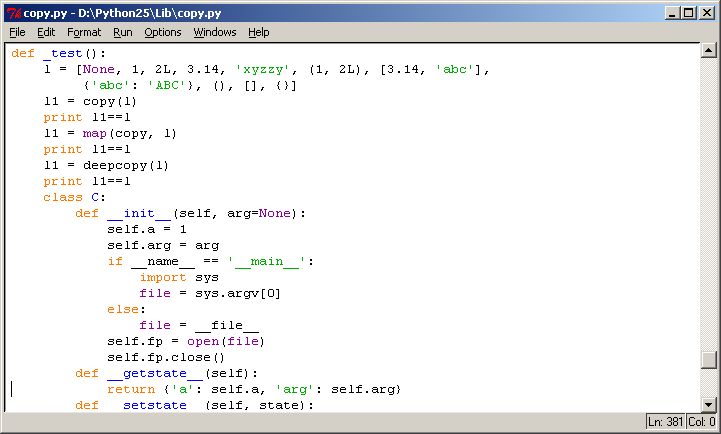The height and width of the screenshot is (434, 721).
Task: Click the scrollbar up arrow
Action: pyautogui.click(x=709, y=50)
